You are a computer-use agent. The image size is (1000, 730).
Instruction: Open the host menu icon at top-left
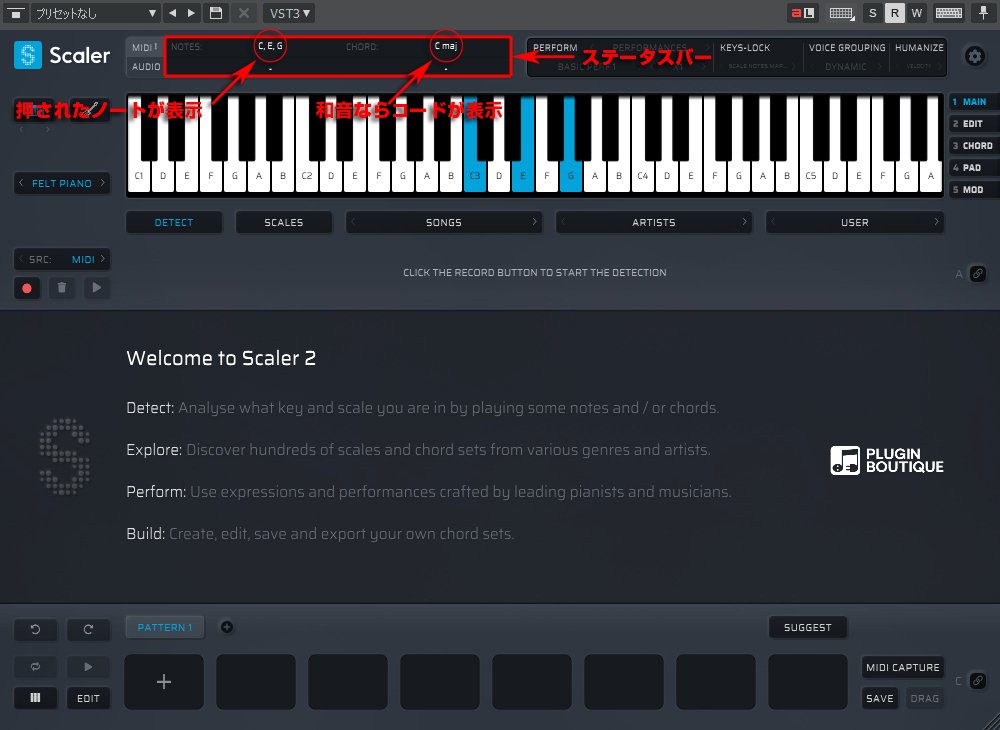(x=16, y=13)
